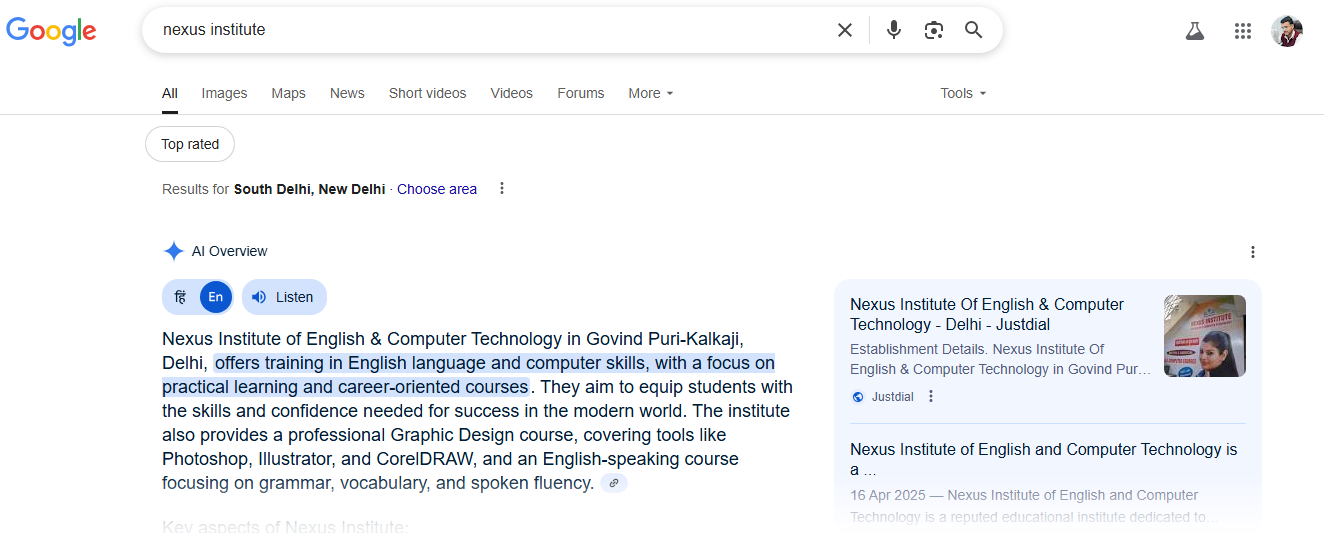Switch AI Overview language to Hindi
Image resolution: width=1324 pixels, height=533 pixels.
tap(181, 297)
